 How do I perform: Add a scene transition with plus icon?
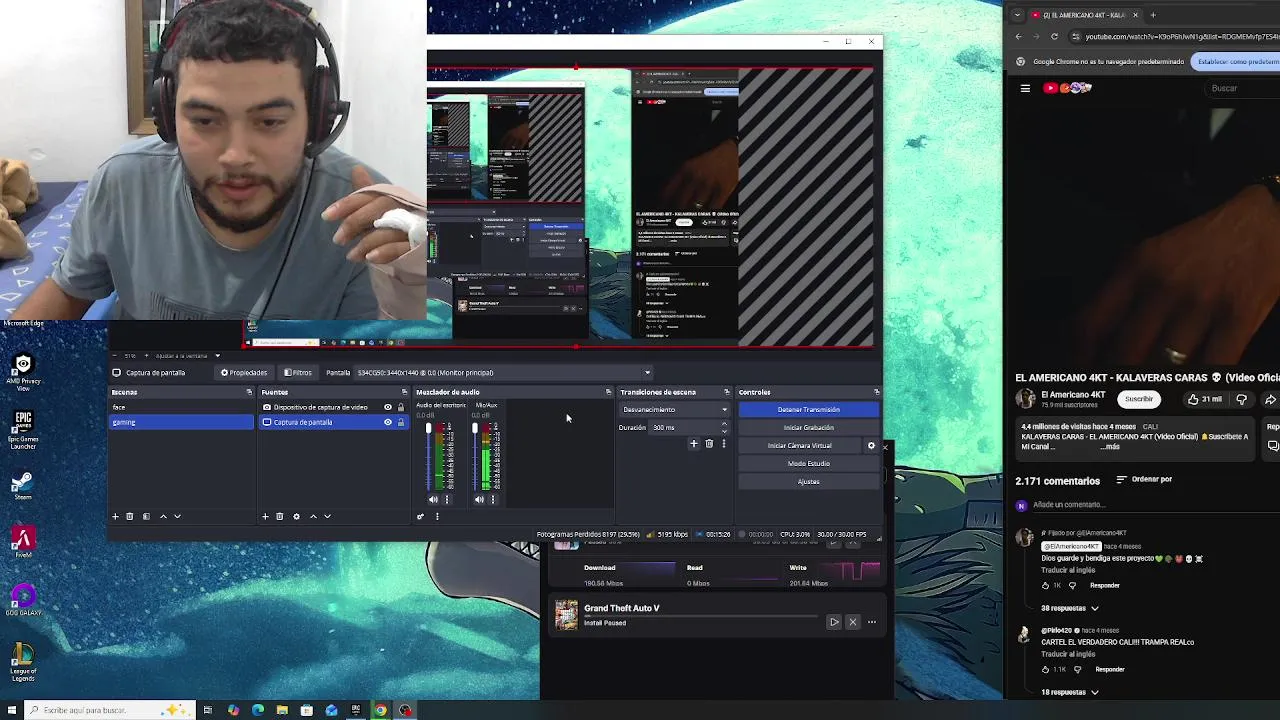(694, 444)
